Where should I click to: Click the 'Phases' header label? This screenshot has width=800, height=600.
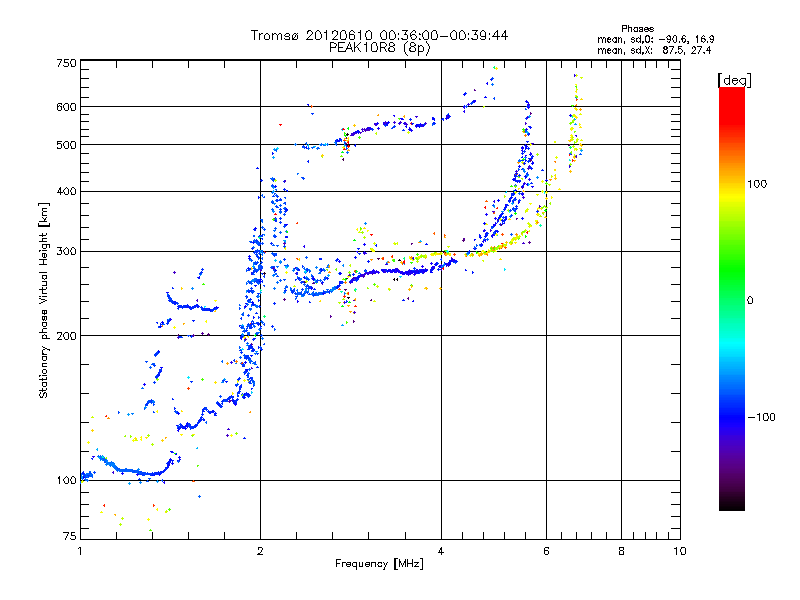pyautogui.click(x=637, y=29)
